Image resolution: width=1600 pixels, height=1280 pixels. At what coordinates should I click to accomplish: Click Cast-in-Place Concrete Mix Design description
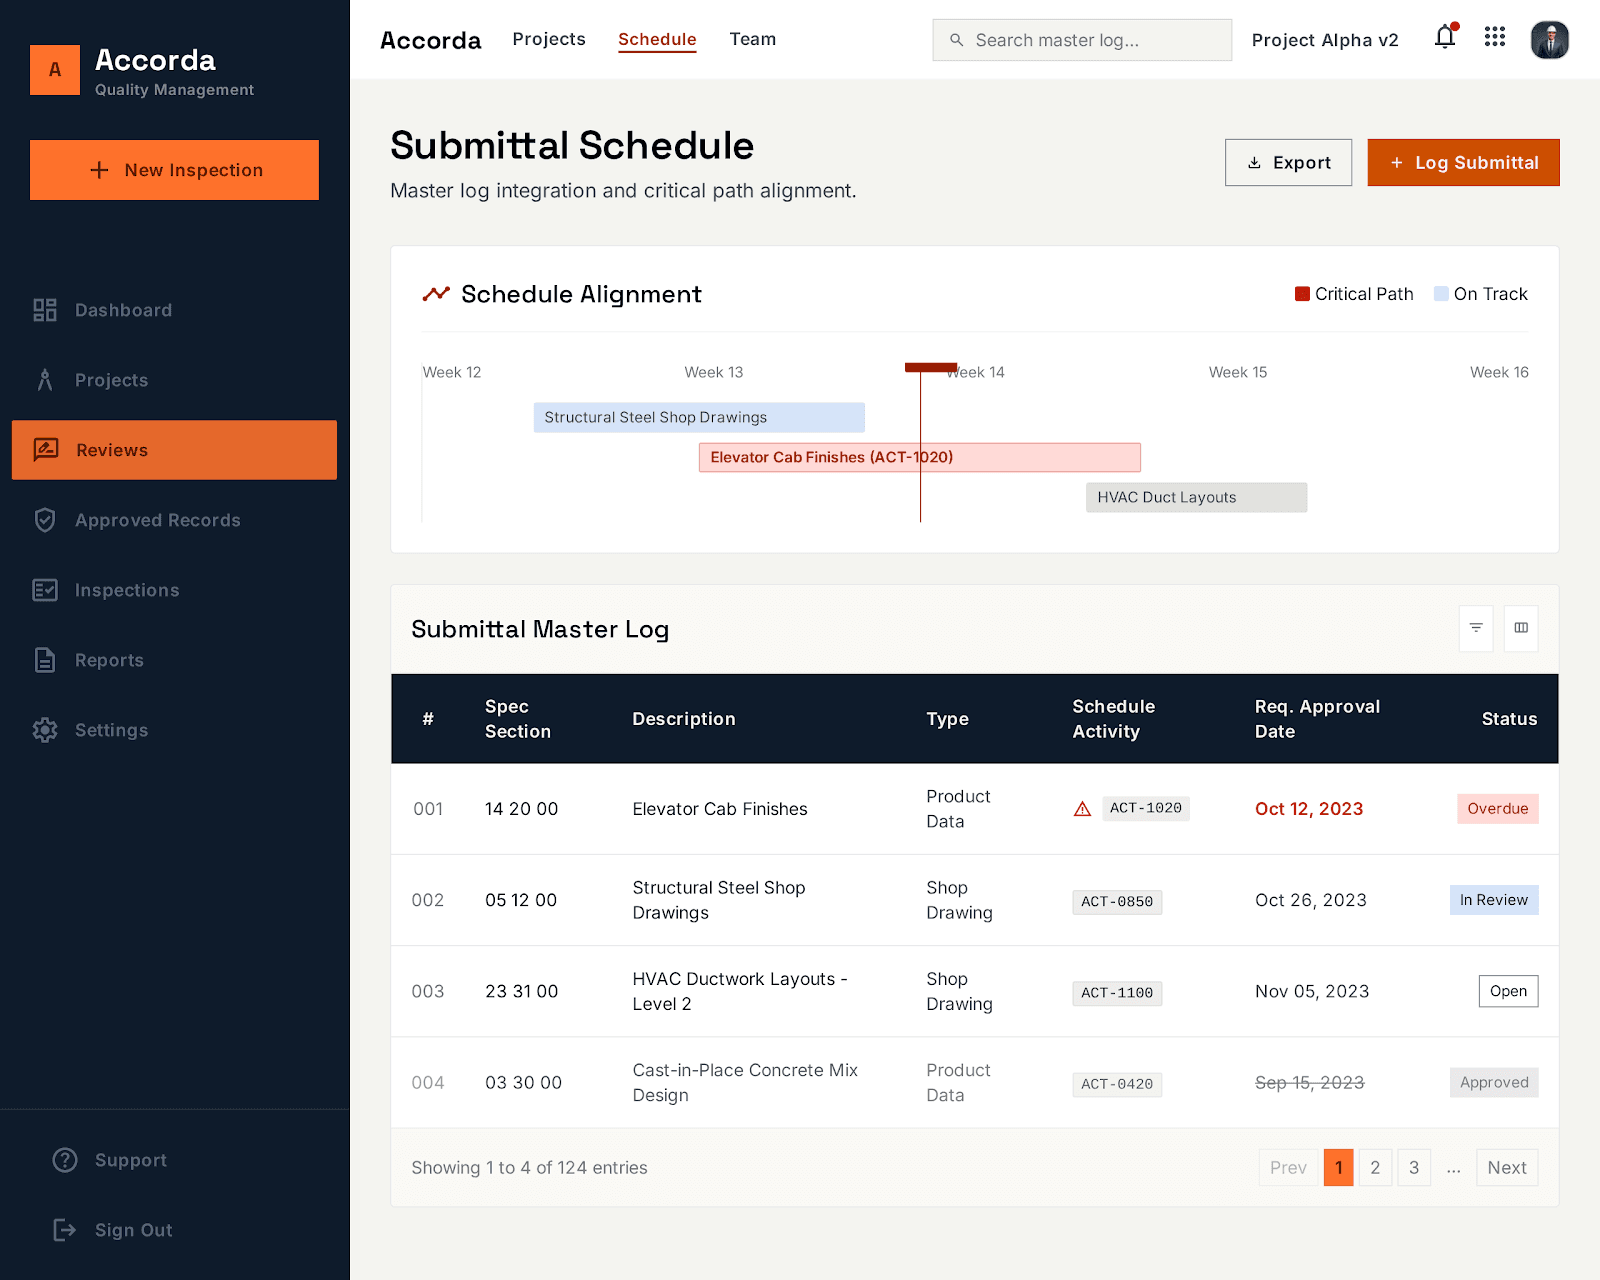coord(745,1082)
